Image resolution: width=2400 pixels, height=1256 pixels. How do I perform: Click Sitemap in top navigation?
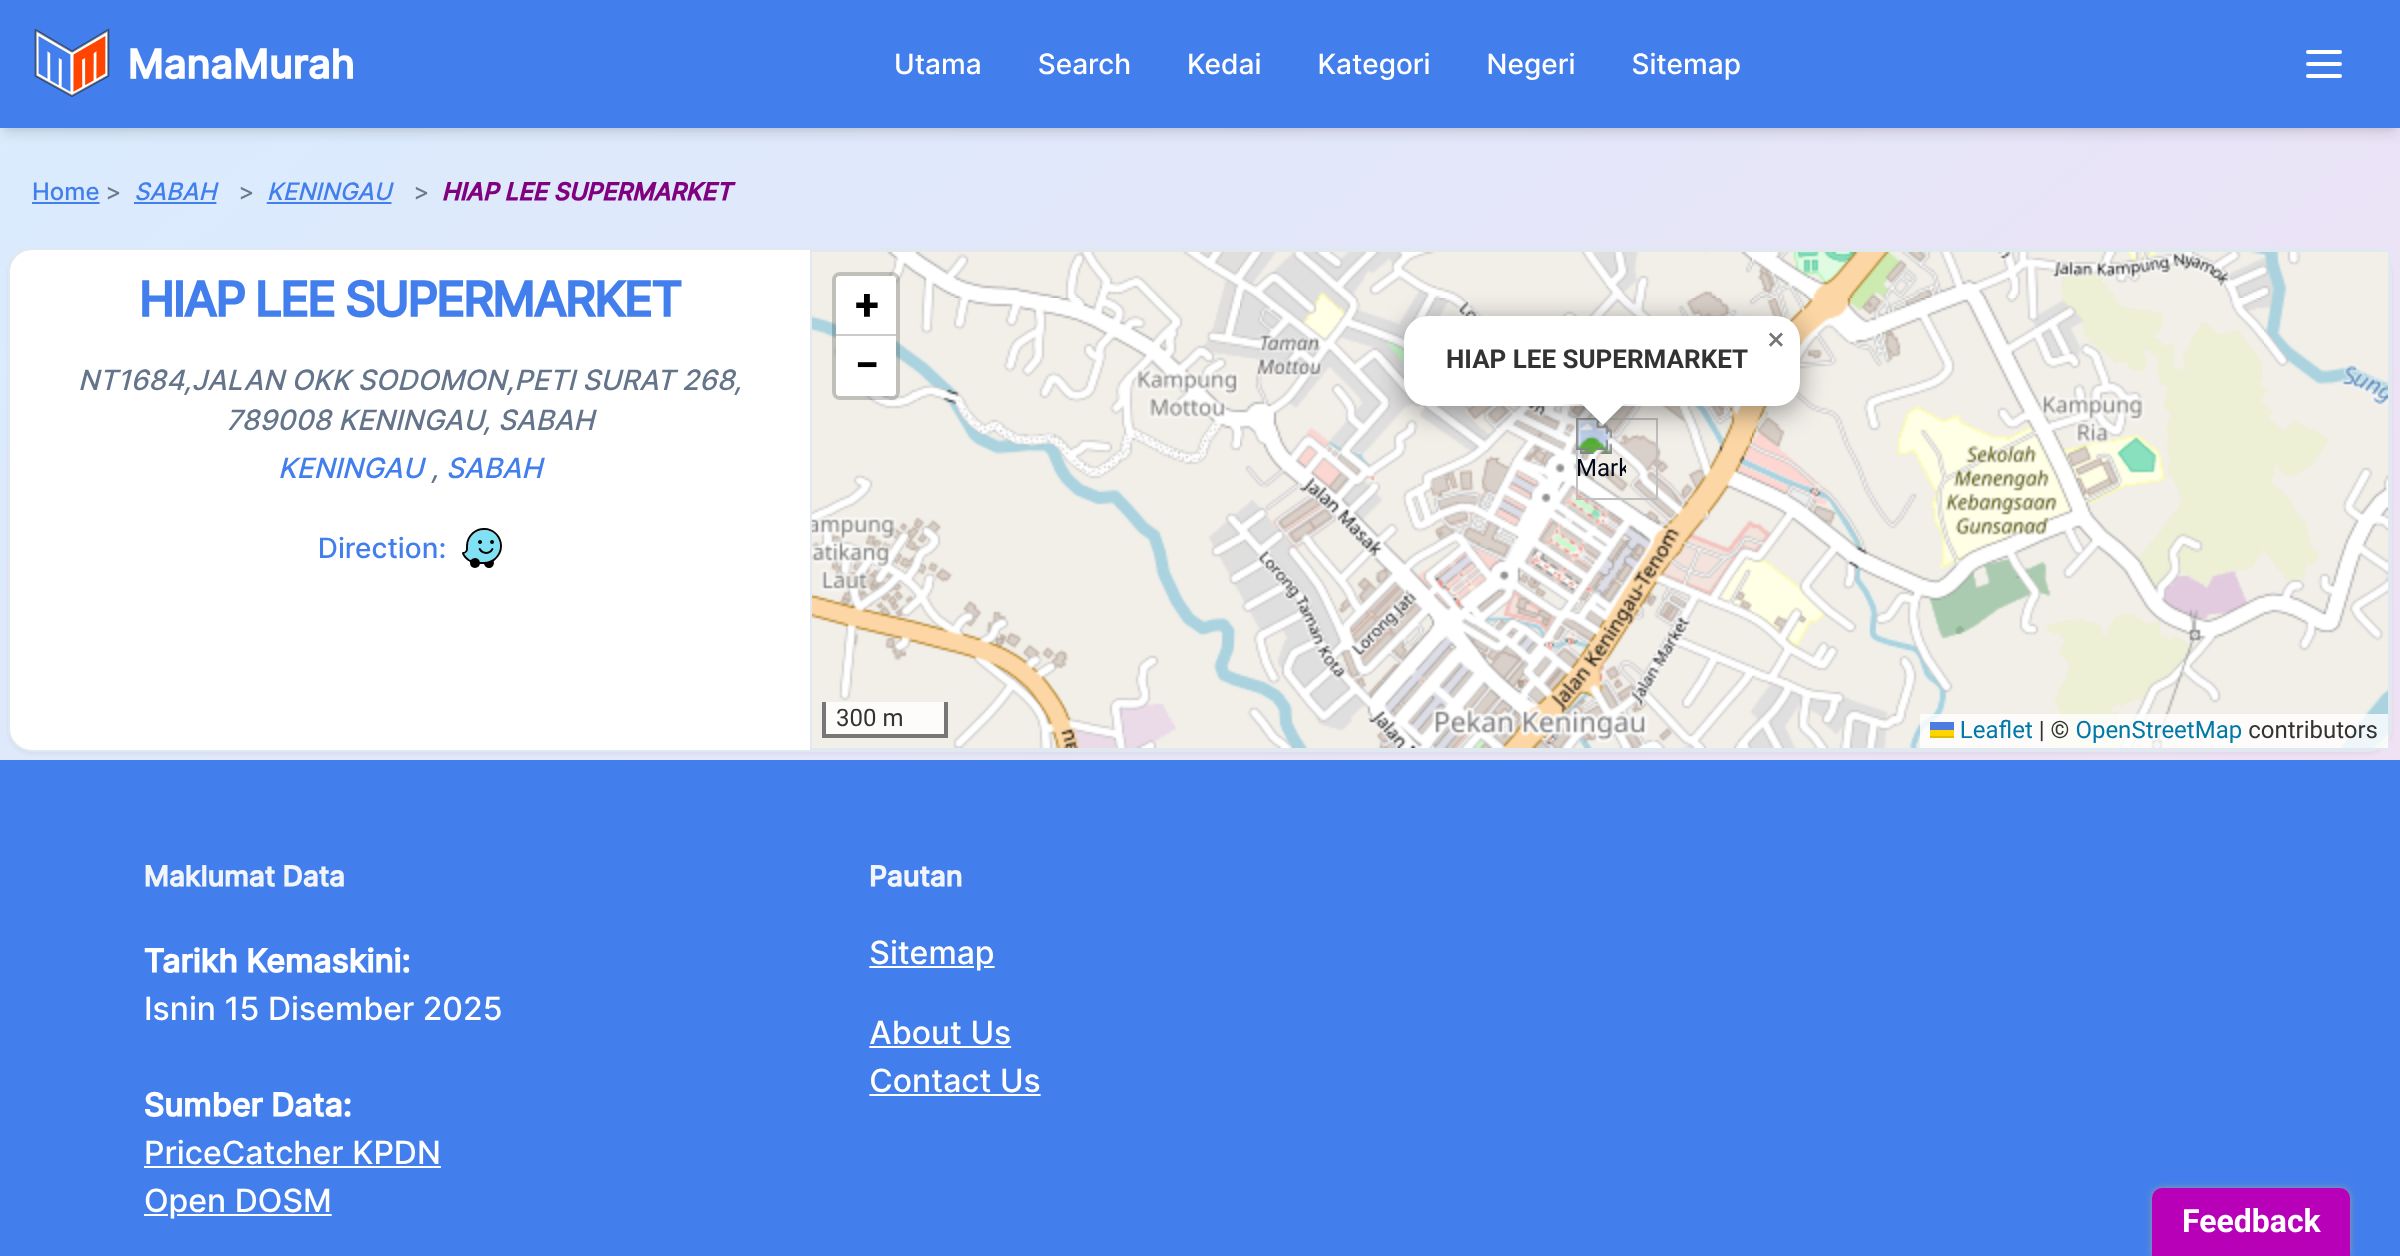(x=1685, y=64)
